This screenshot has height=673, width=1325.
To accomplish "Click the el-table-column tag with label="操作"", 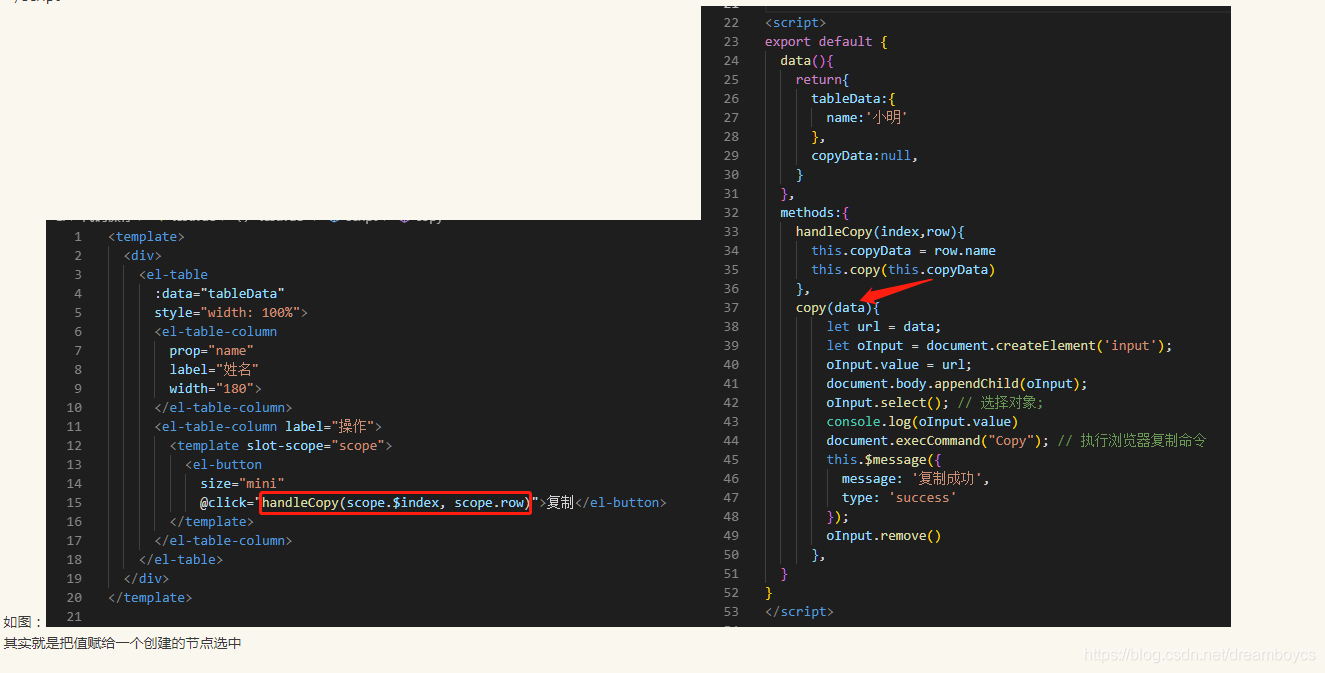I will tap(268, 427).
